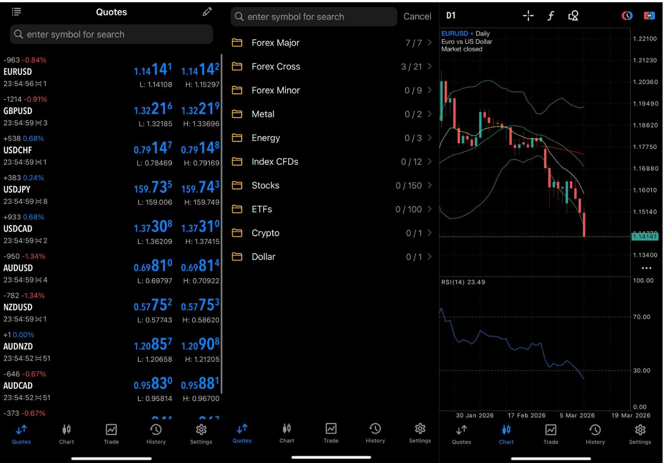
Task: Open Trade tab in right chart panel
Action: click(x=551, y=434)
